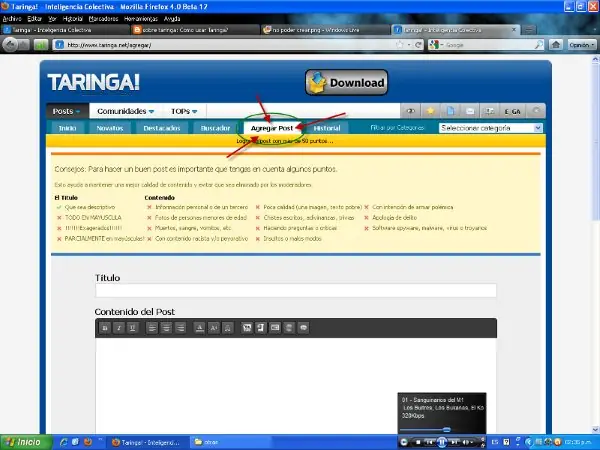Open the Marcadores menu
This screenshot has width=600, height=450.
pos(103,19)
